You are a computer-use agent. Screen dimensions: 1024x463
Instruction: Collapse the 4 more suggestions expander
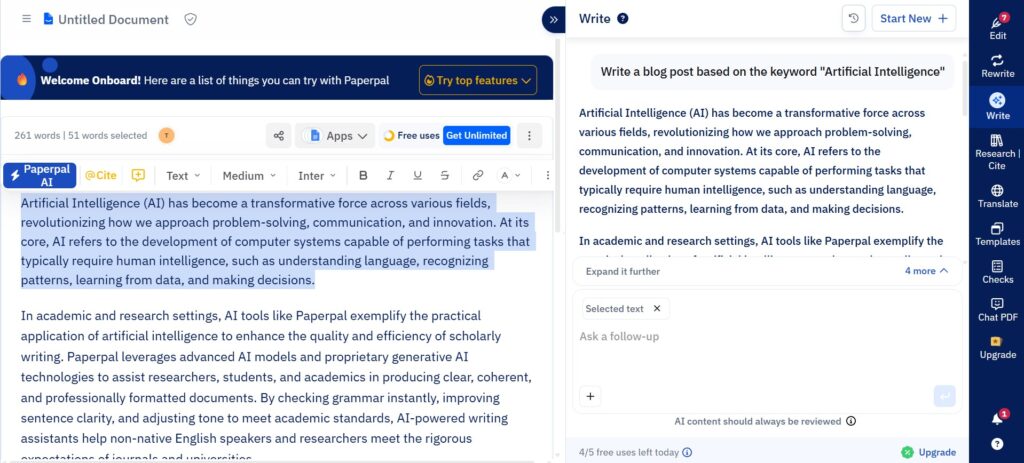(926, 271)
